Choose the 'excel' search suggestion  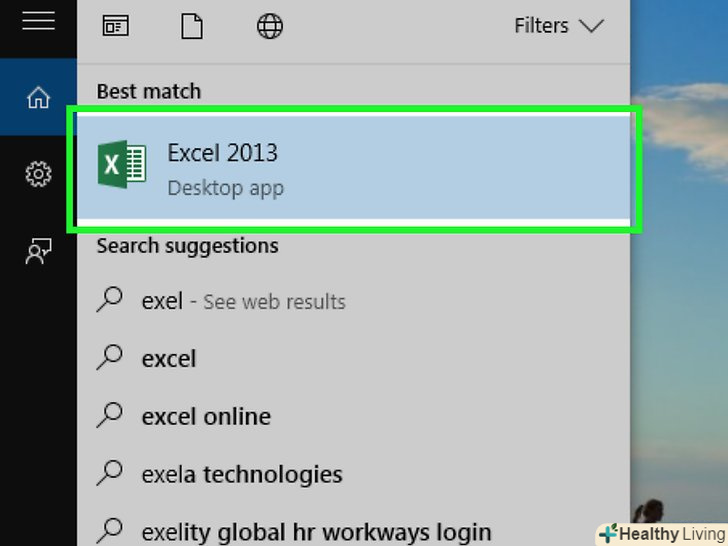pyautogui.click(x=353, y=358)
